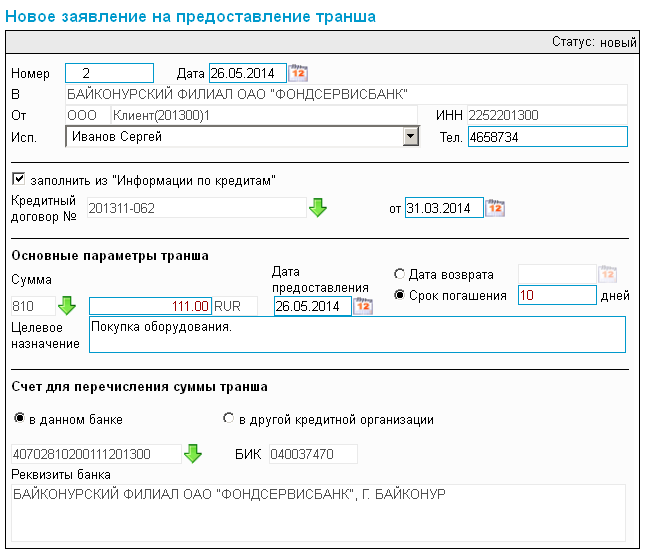Open calendar beside credit agreement date 31.03.2014
This screenshot has width=646, height=554.
(x=495, y=208)
